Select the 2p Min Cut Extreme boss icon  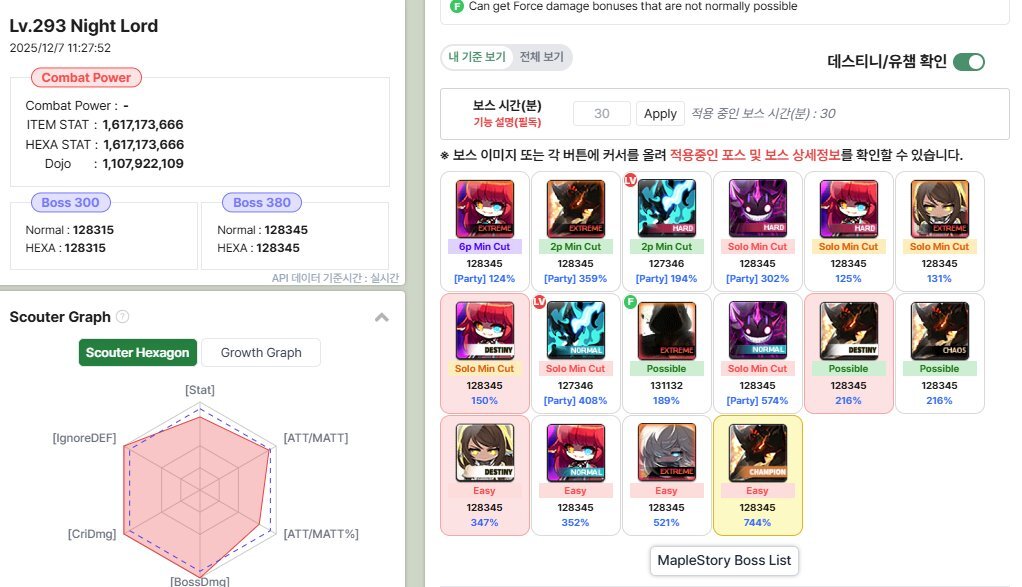point(576,208)
